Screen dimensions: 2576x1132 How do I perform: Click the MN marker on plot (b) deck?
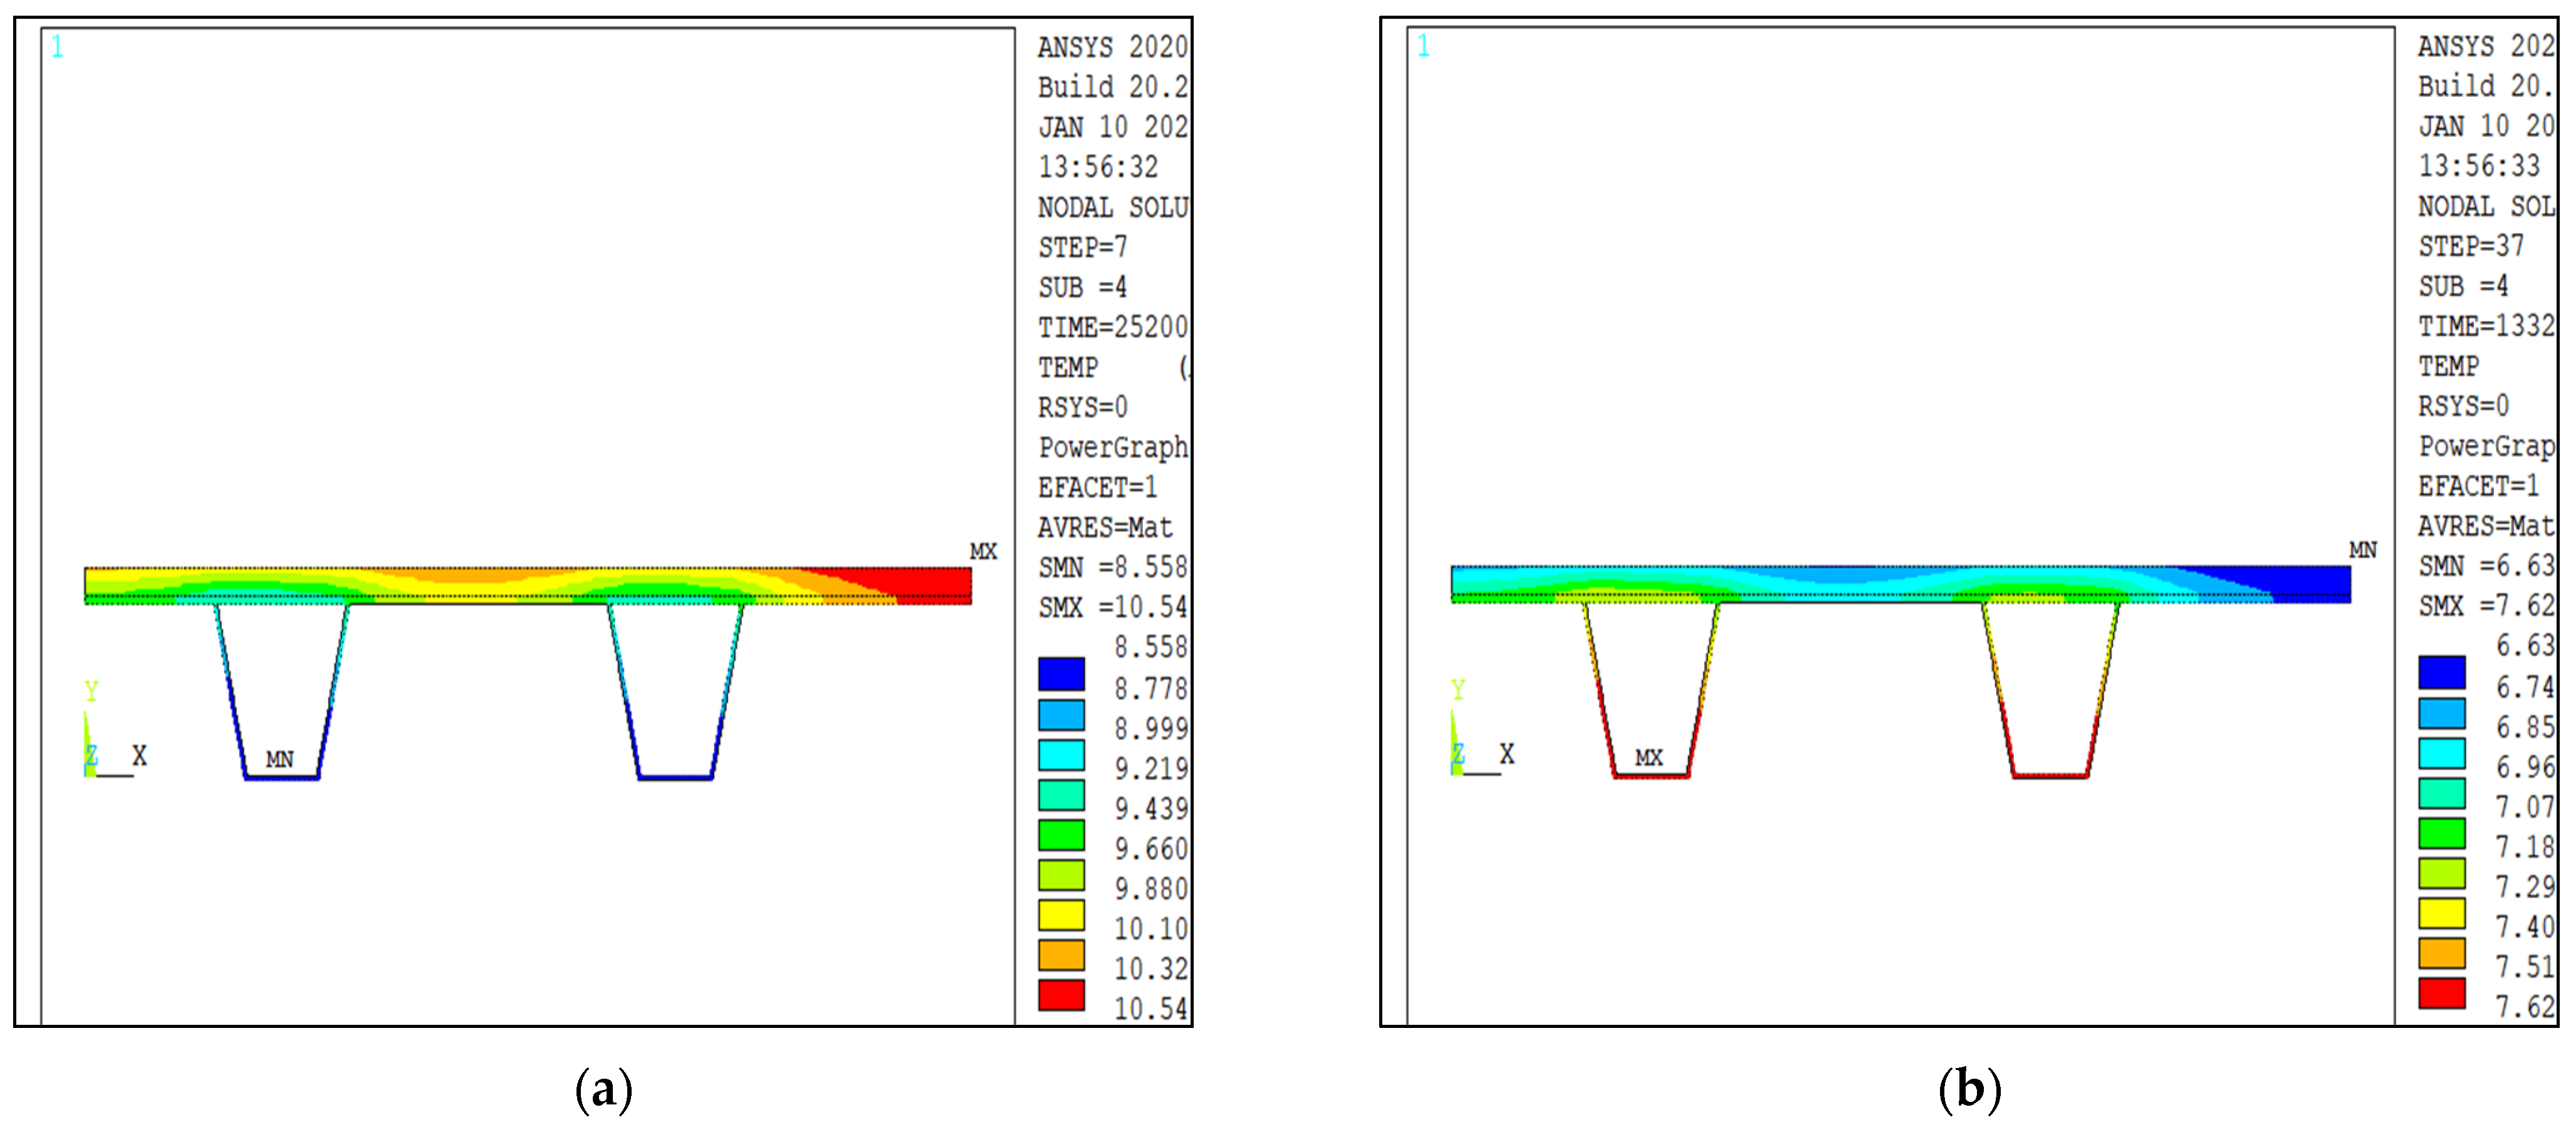(2363, 550)
